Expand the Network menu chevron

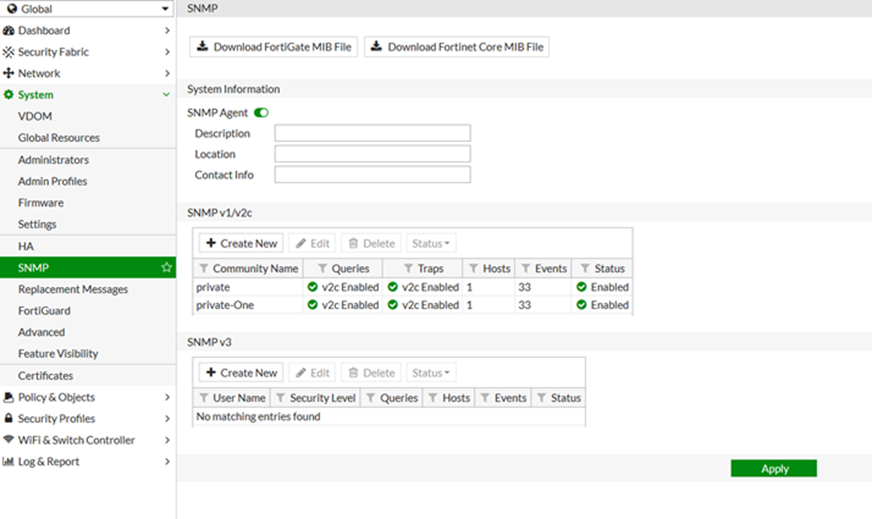click(167, 74)
